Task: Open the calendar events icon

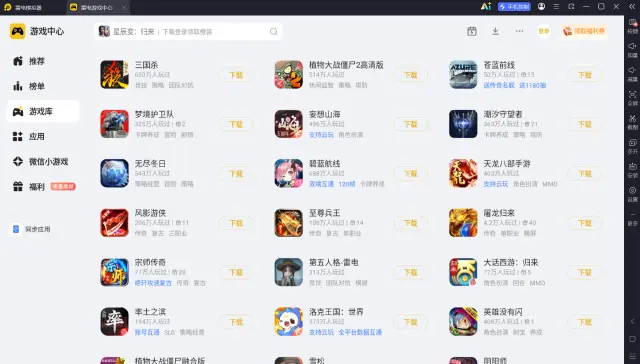Action: [472, 31]
